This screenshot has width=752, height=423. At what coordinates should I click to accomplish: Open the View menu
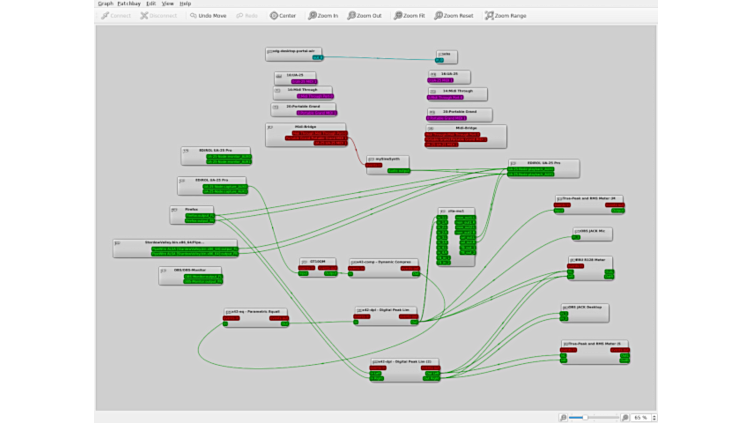(x=168, y=4)
